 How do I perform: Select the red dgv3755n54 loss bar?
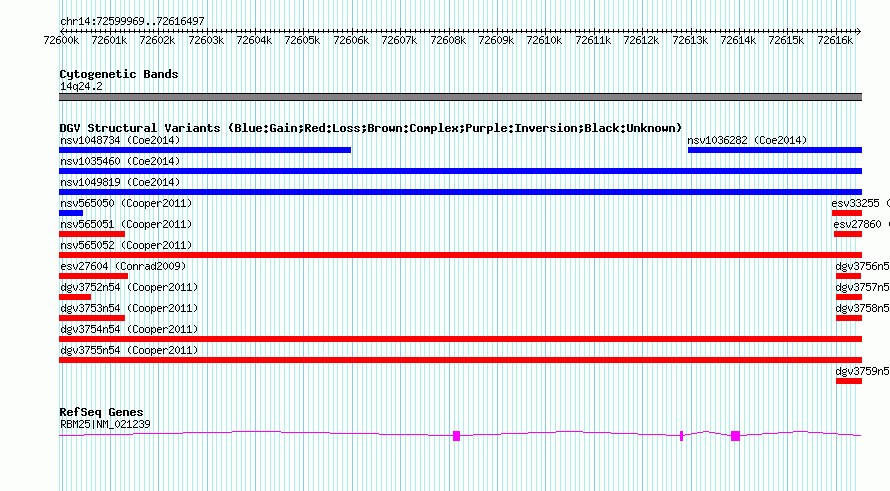point(460,360)
